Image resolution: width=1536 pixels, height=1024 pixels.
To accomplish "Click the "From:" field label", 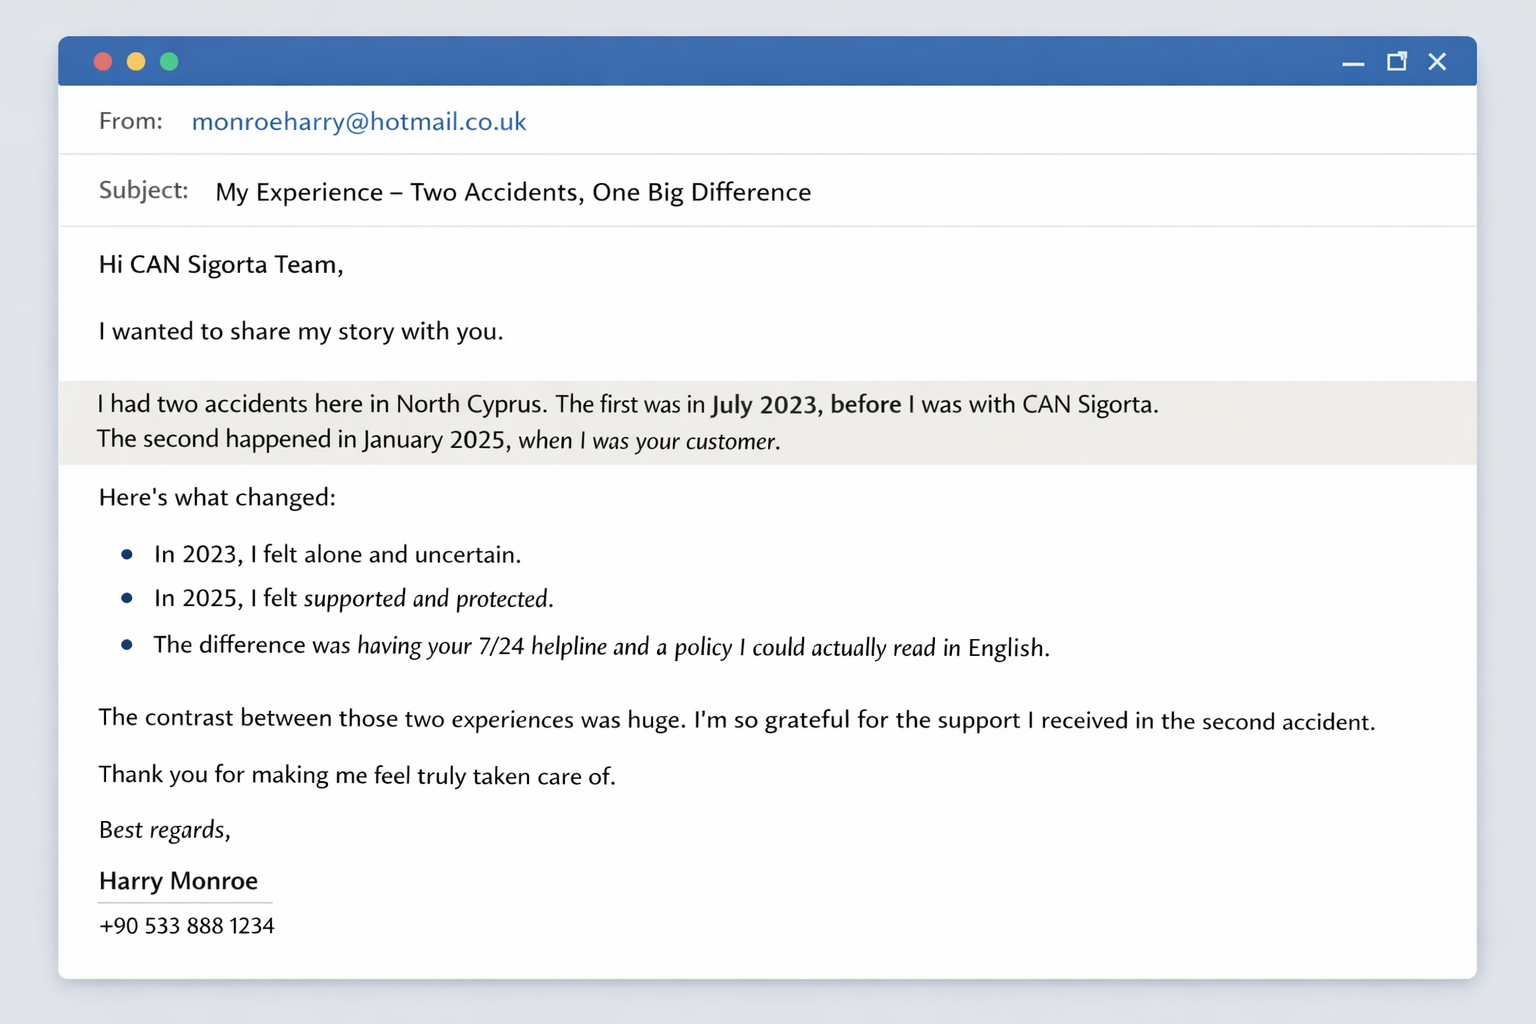I will (x=130, y=121).
